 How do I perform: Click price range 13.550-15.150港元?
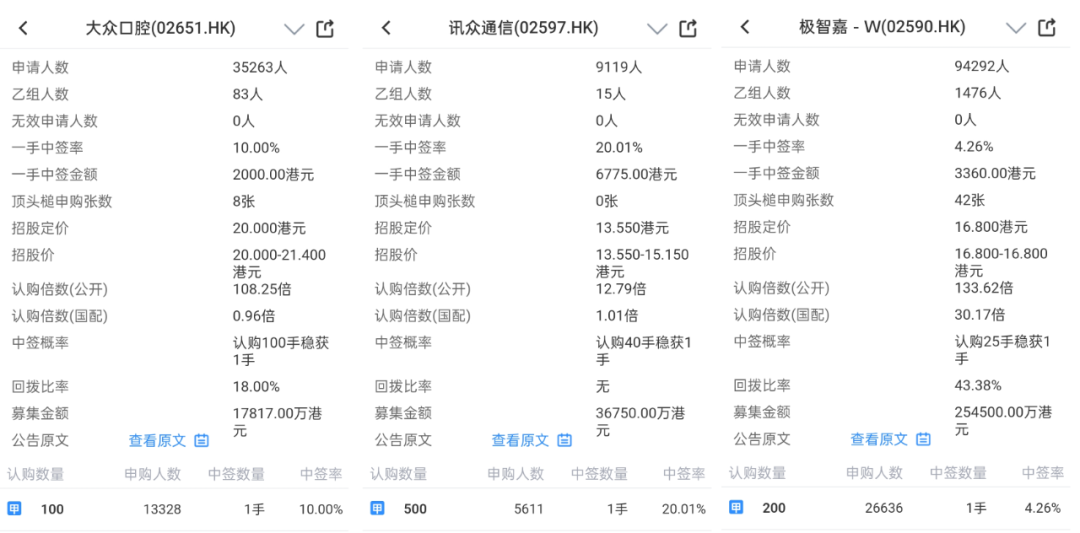642,262
